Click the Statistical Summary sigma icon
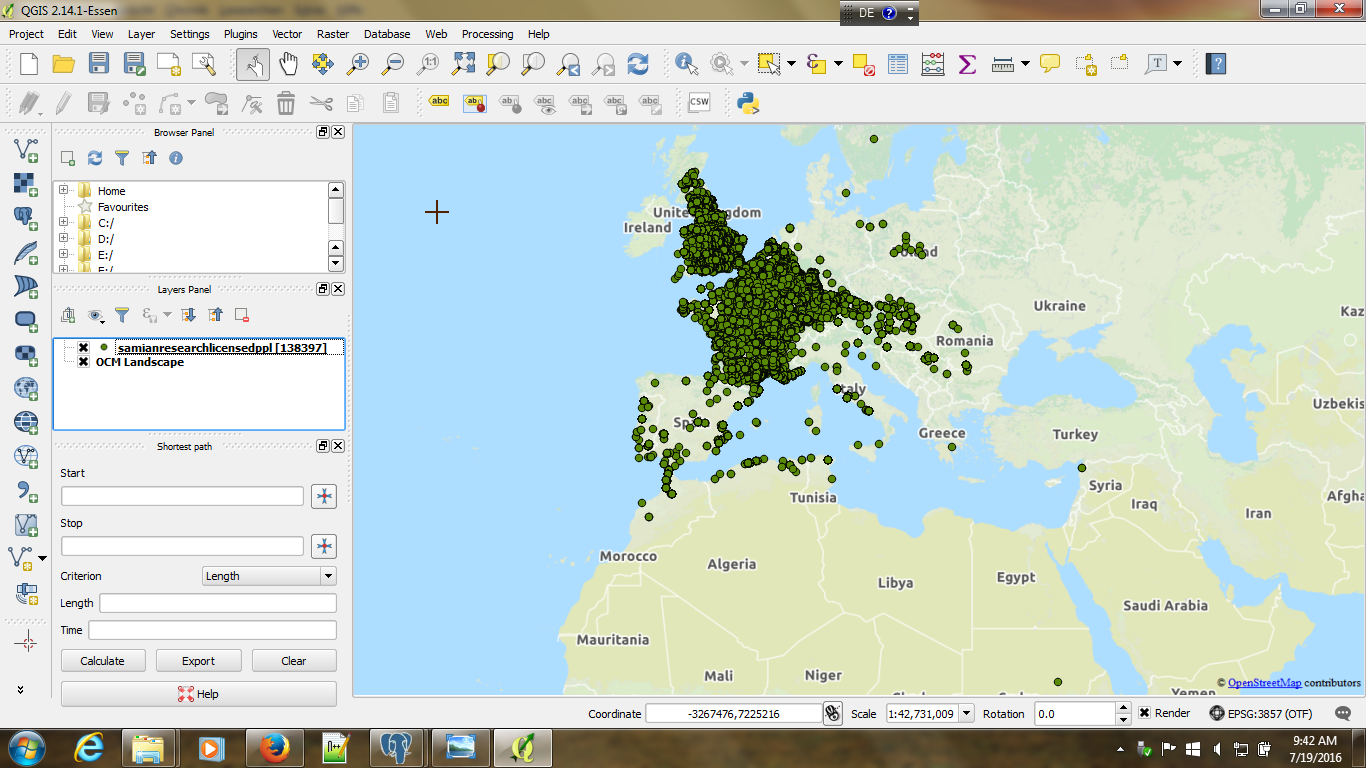 click(x=967, y=64)
